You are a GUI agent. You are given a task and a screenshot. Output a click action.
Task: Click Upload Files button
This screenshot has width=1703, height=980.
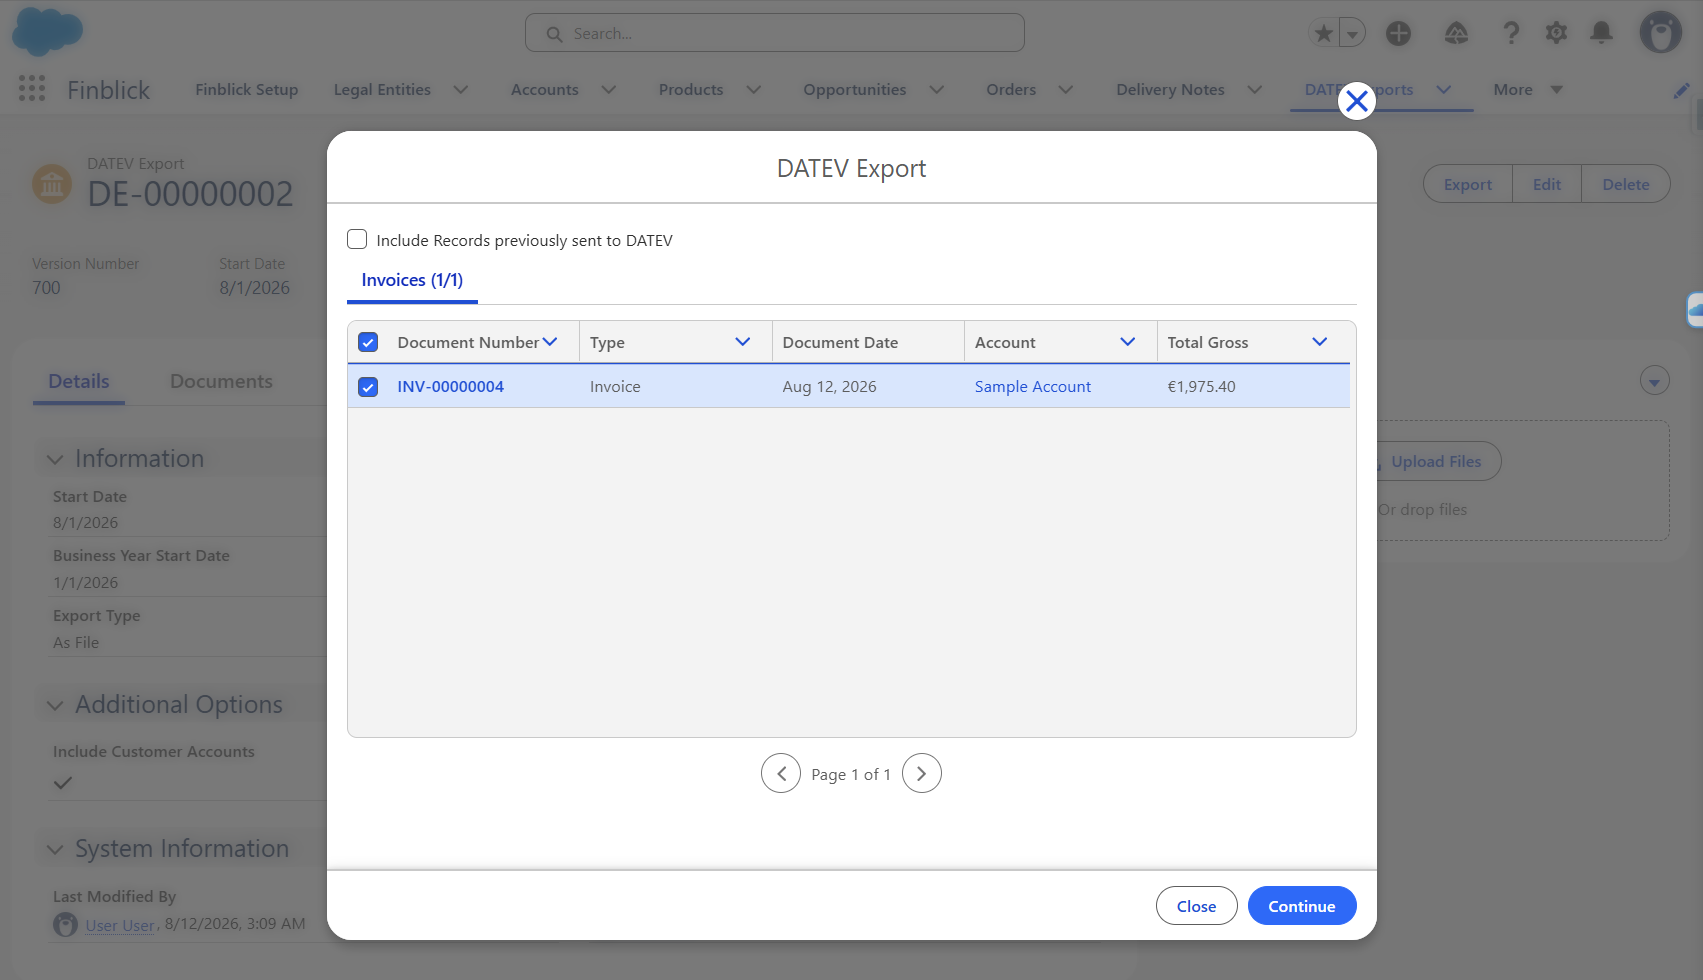pyautogui.click(x=1437, y=461)
